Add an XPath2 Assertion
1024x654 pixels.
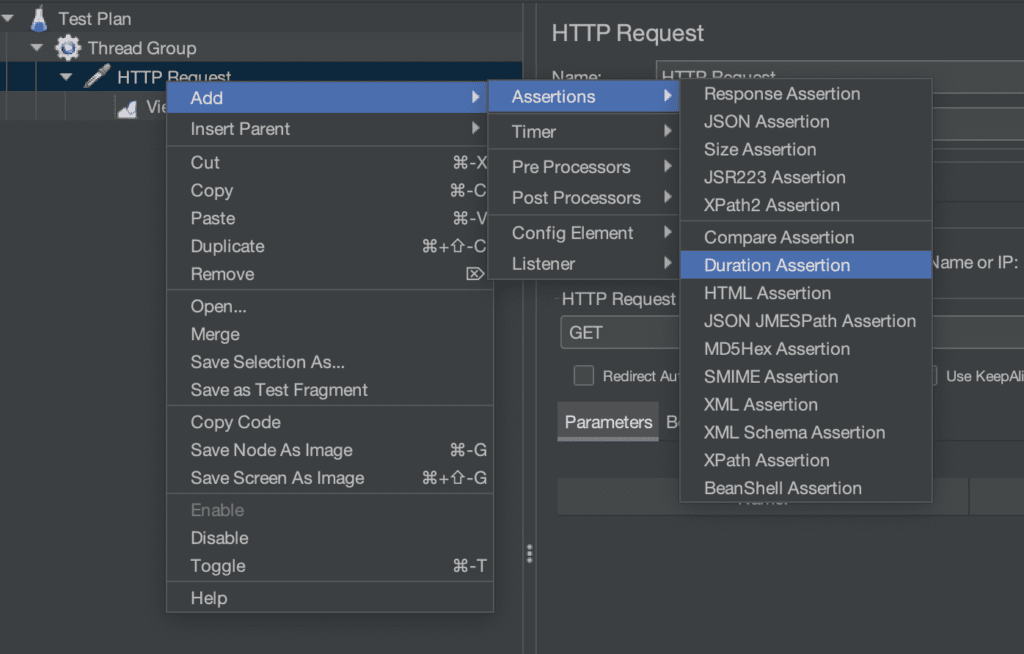click(806, 205)
